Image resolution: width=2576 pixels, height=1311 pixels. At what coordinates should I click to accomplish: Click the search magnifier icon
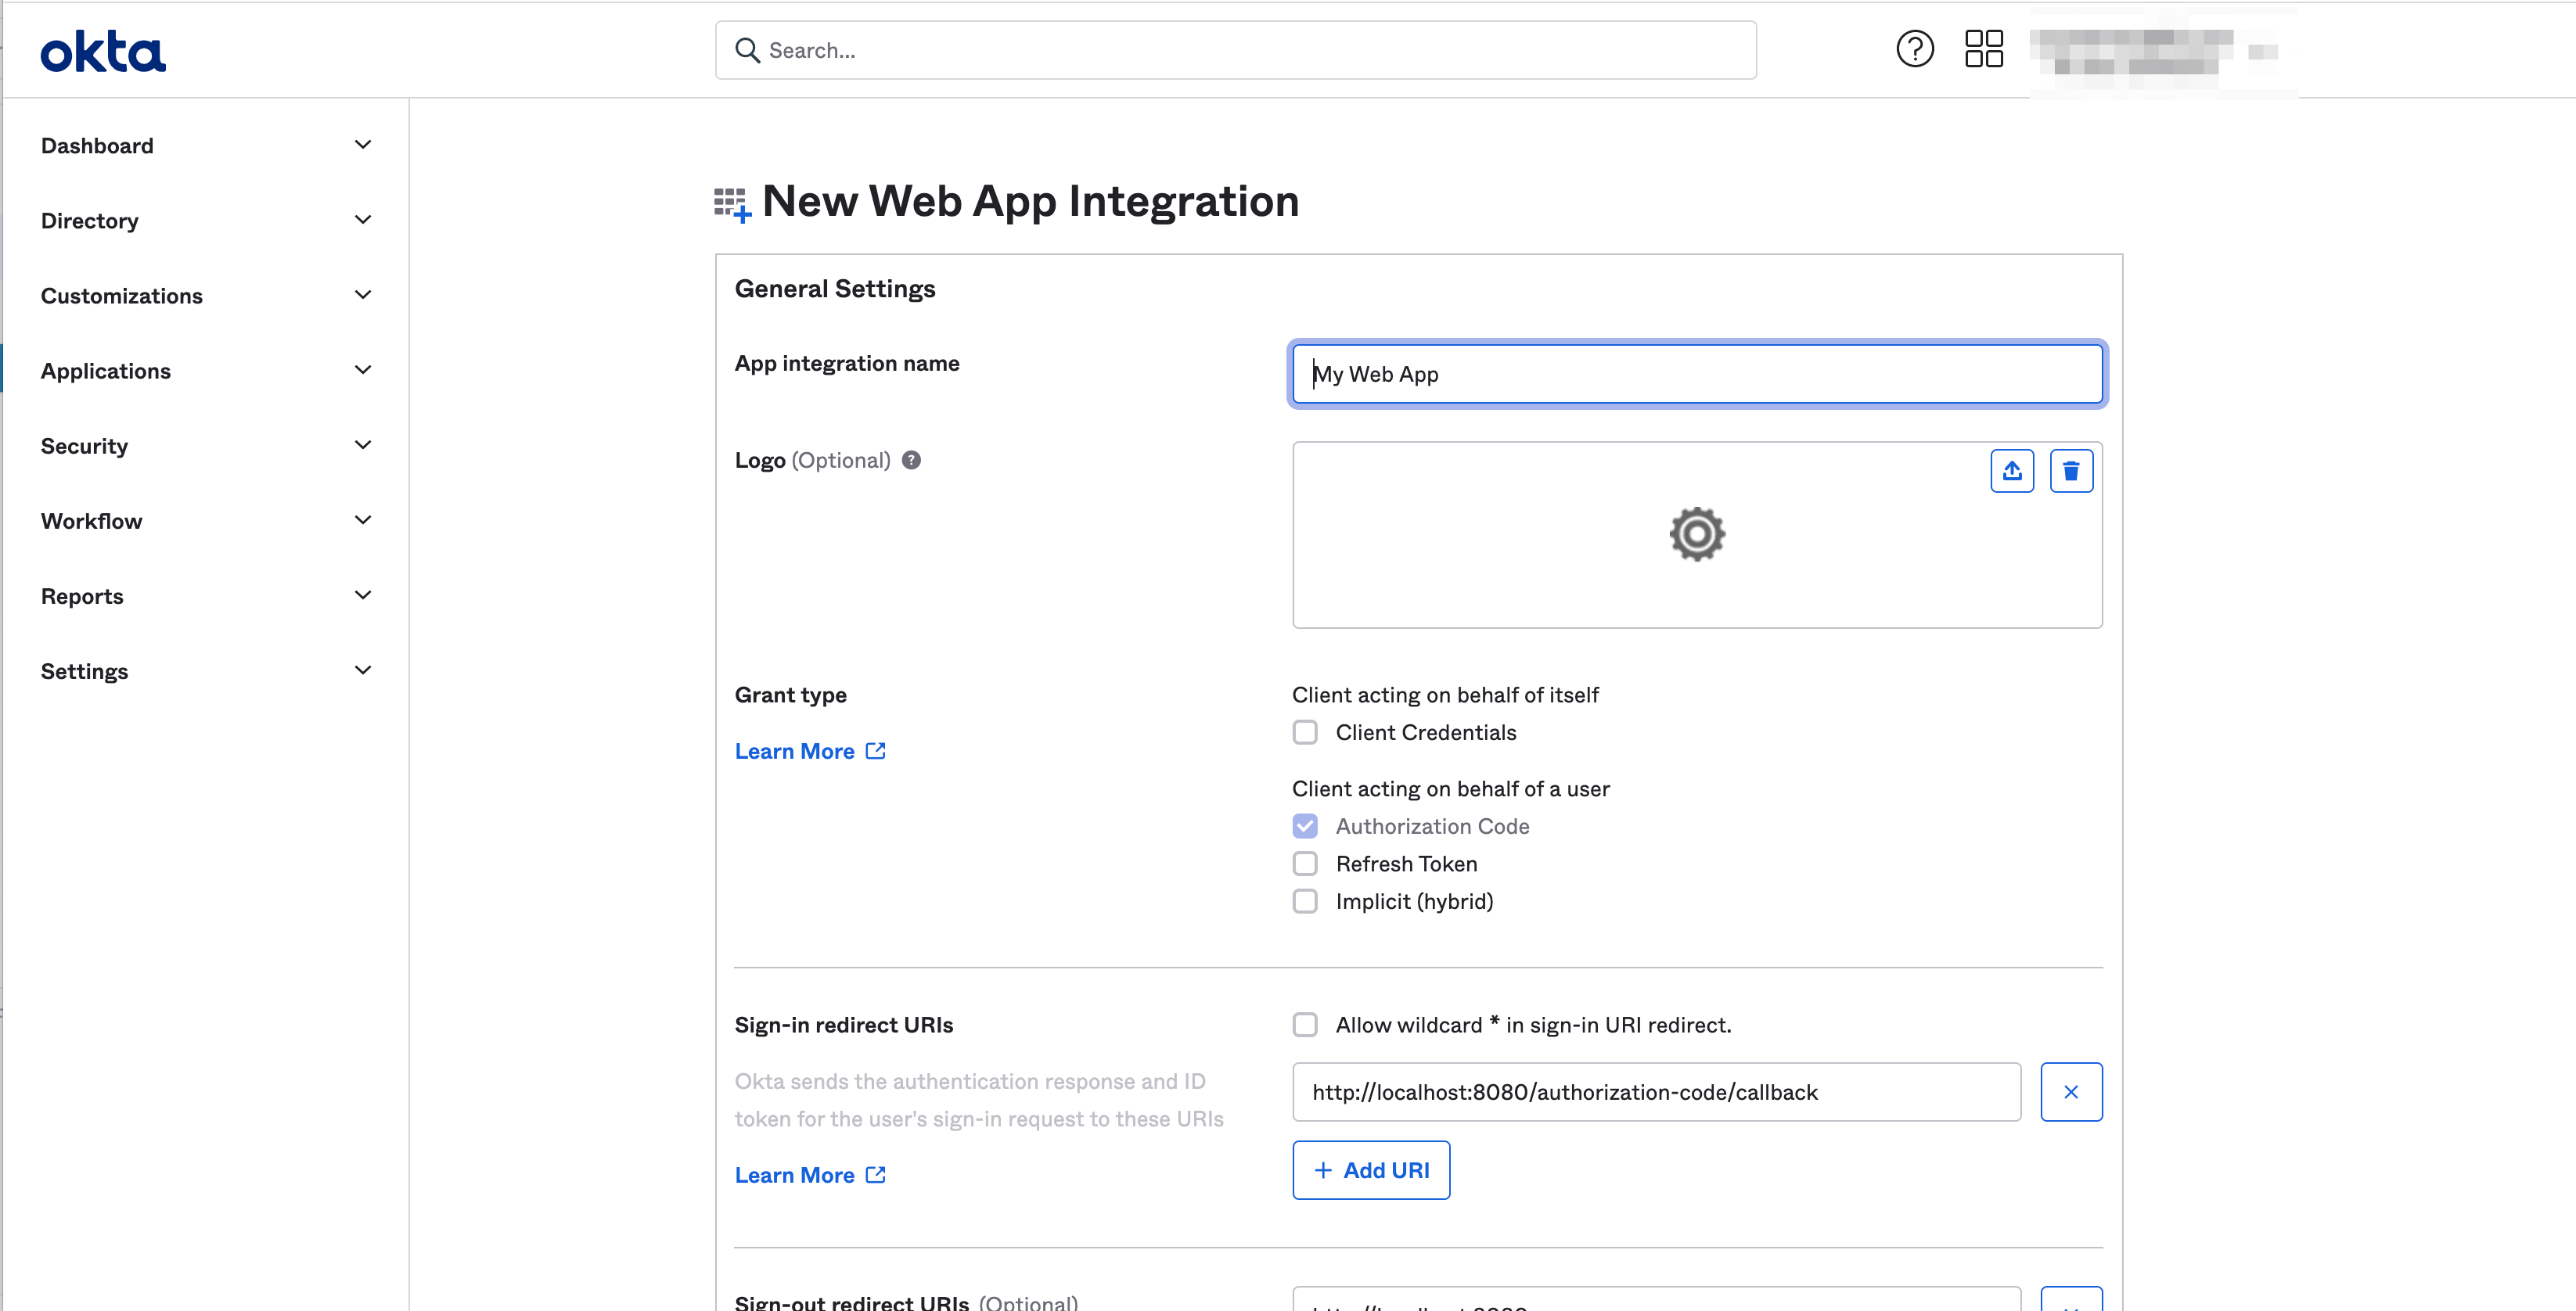(x=747, y=50)
